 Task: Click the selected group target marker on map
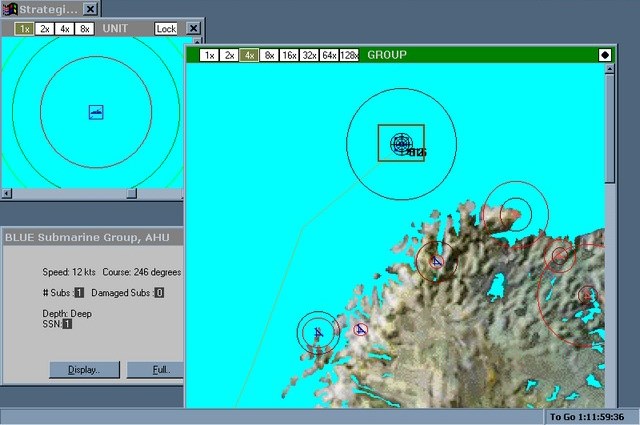pyautogui.click(x=401, y=143)
